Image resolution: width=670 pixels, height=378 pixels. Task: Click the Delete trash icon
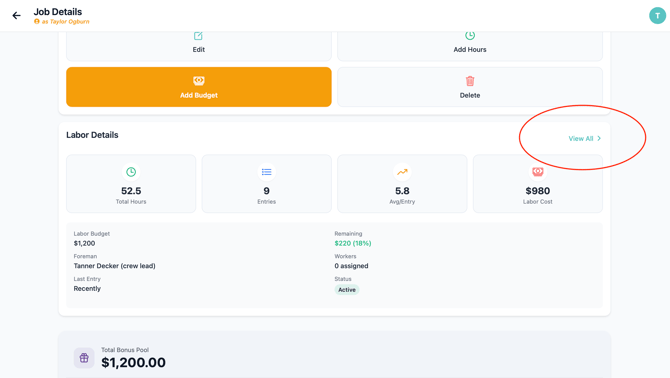point(470,81)
